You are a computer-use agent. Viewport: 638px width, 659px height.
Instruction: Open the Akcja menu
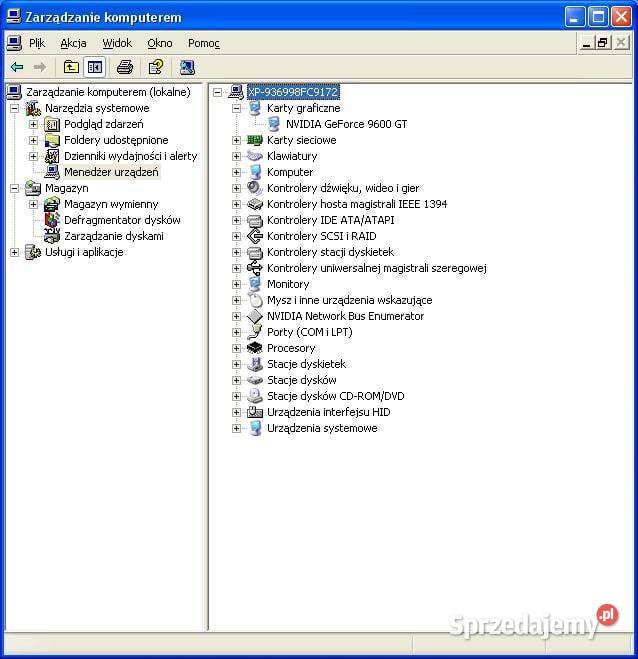(73, 43)
